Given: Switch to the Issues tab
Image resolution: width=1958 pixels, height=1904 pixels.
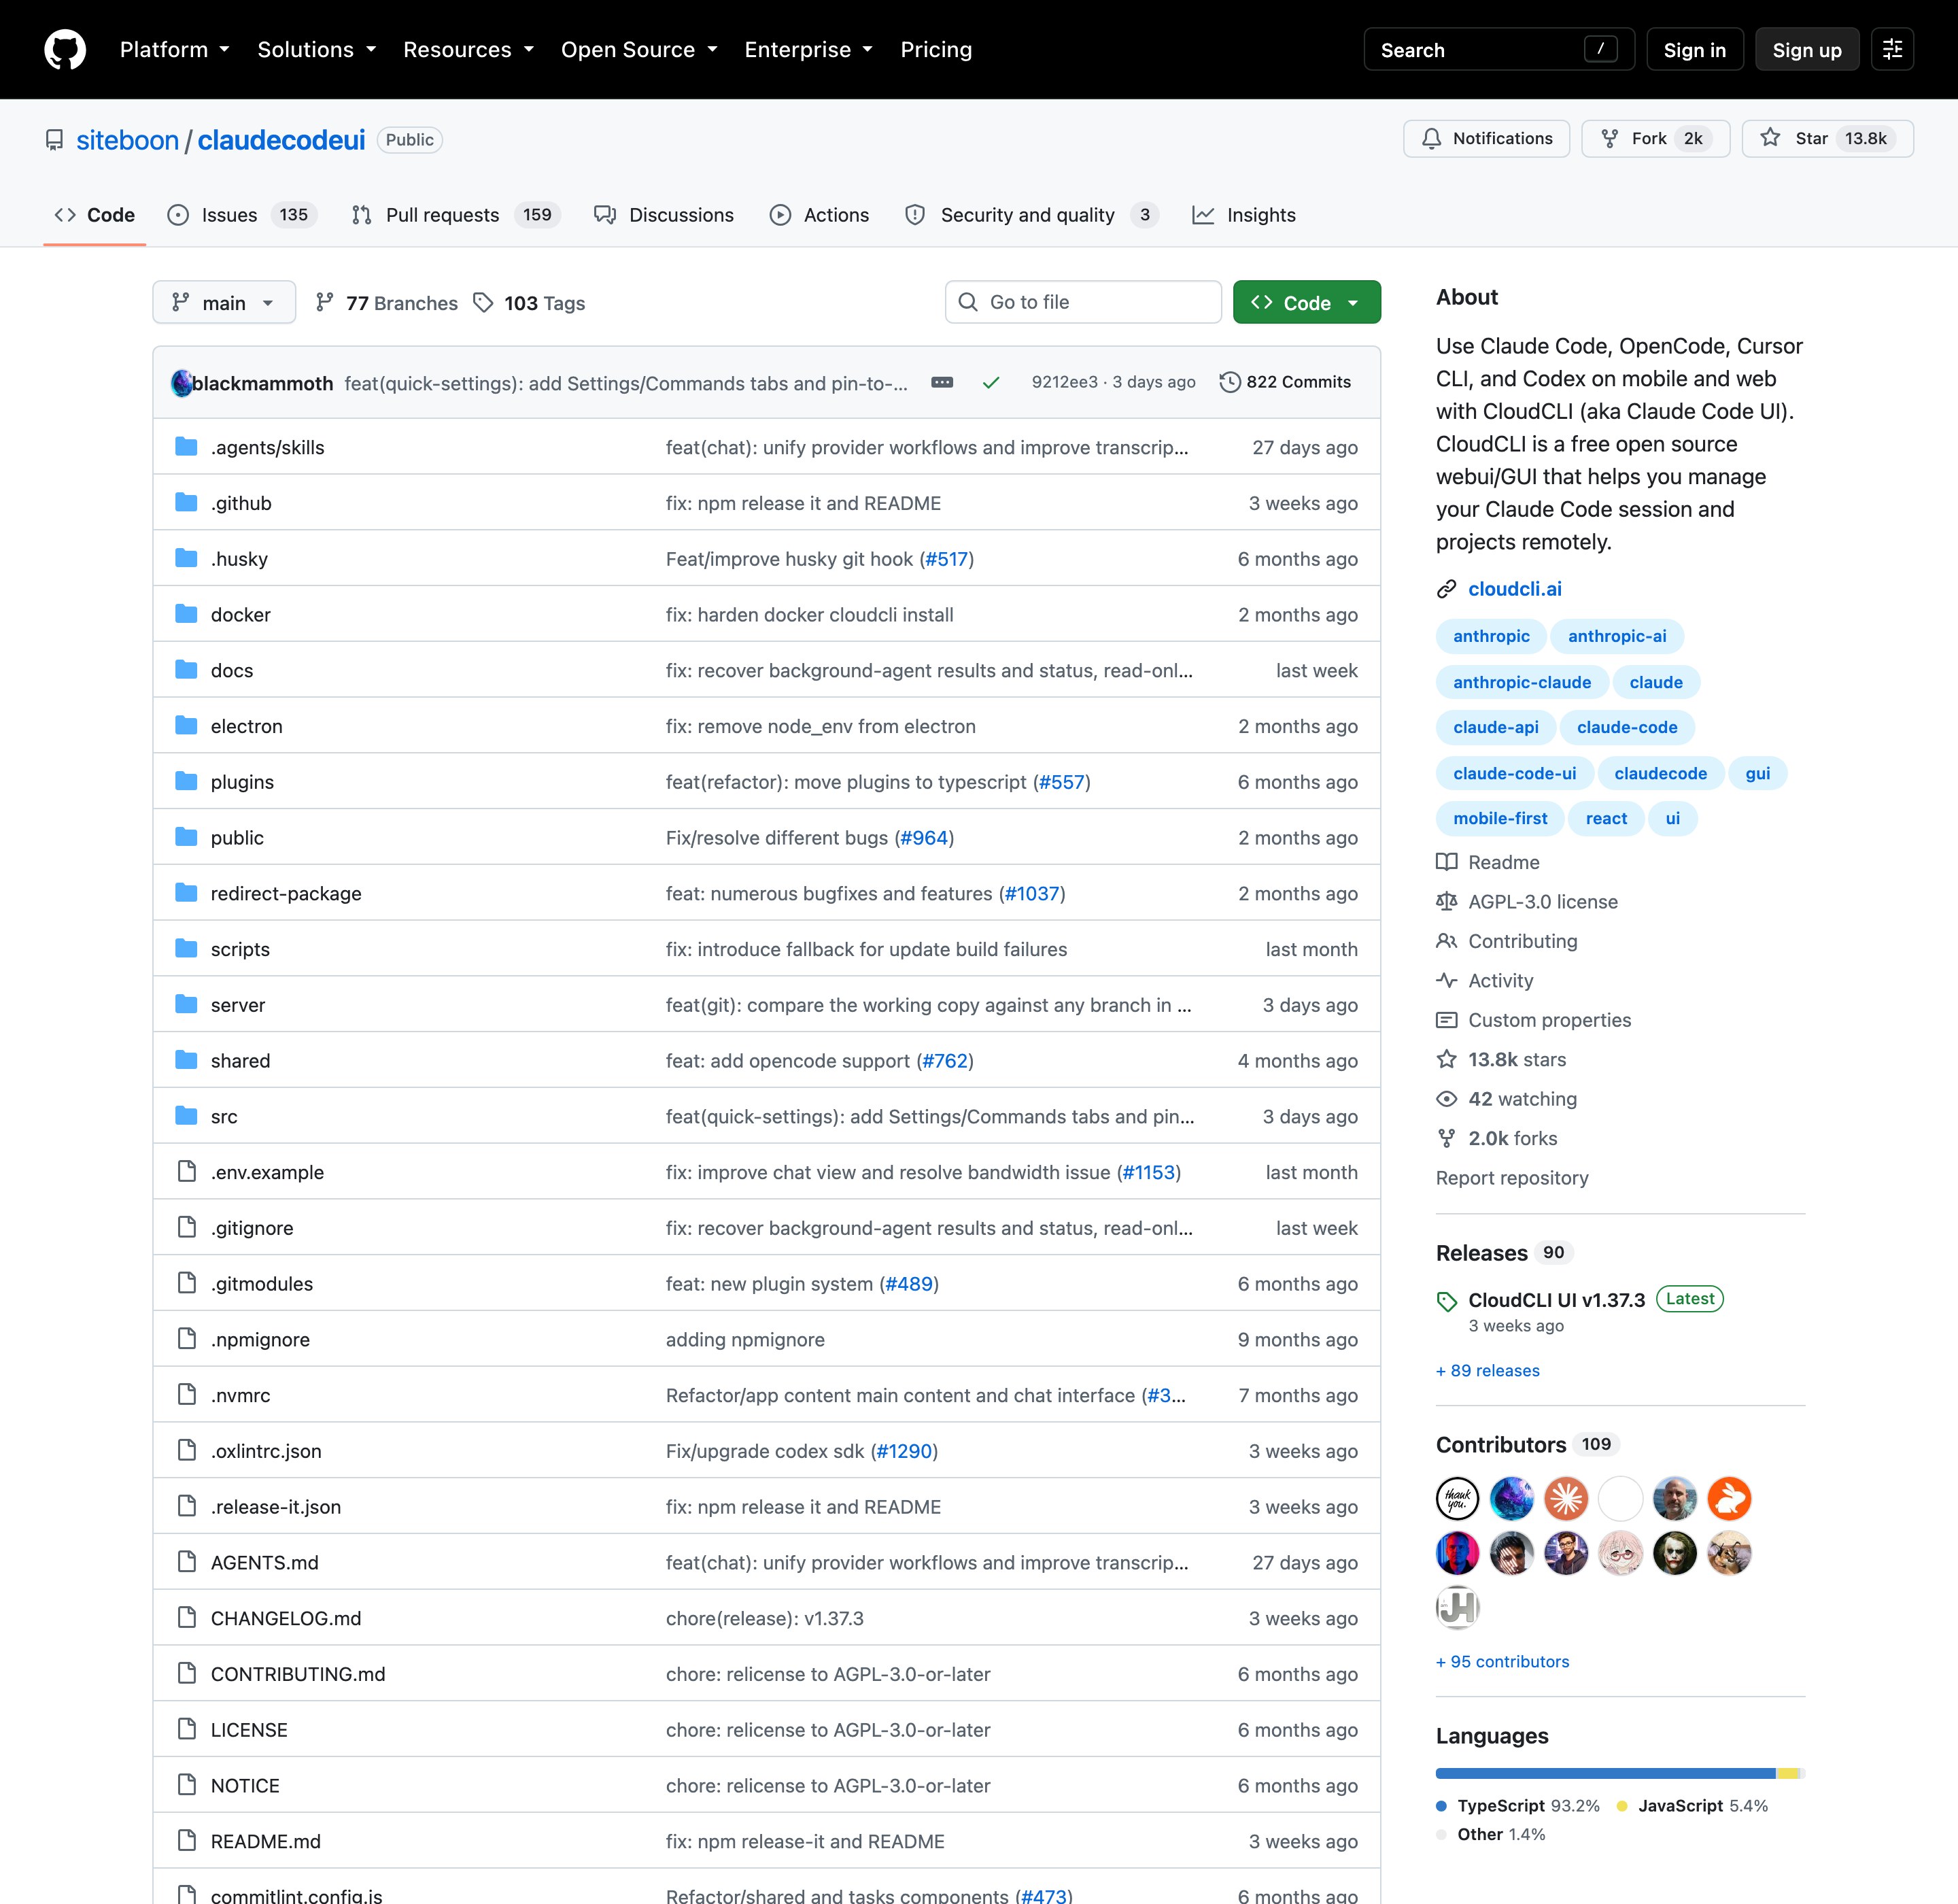Looking at the screenshot, I should tap(241, 215).
